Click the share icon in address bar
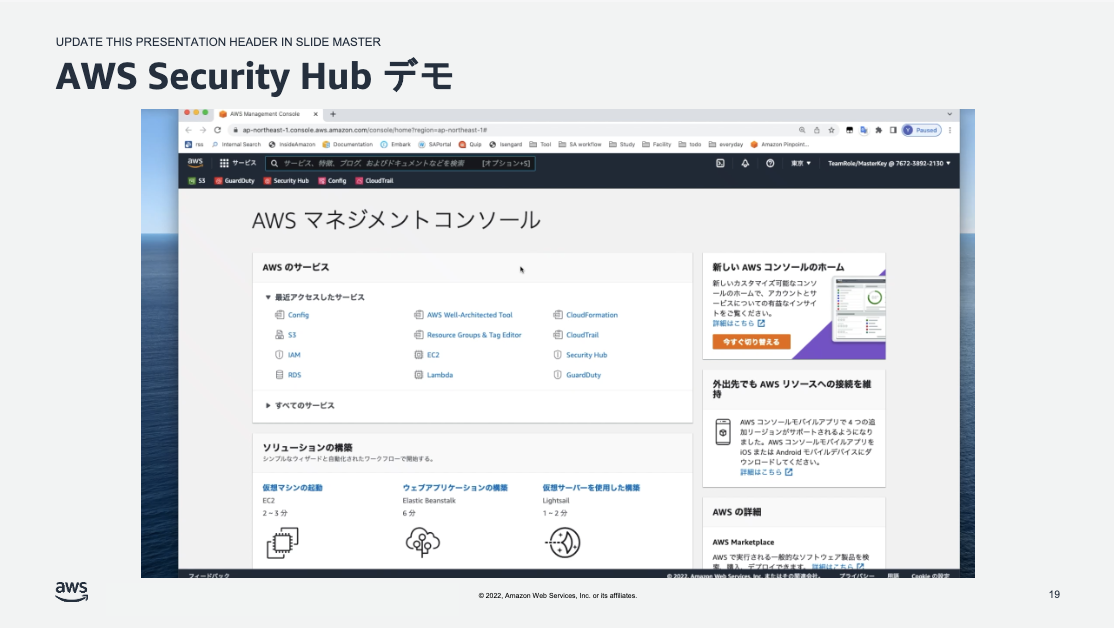 816,130
